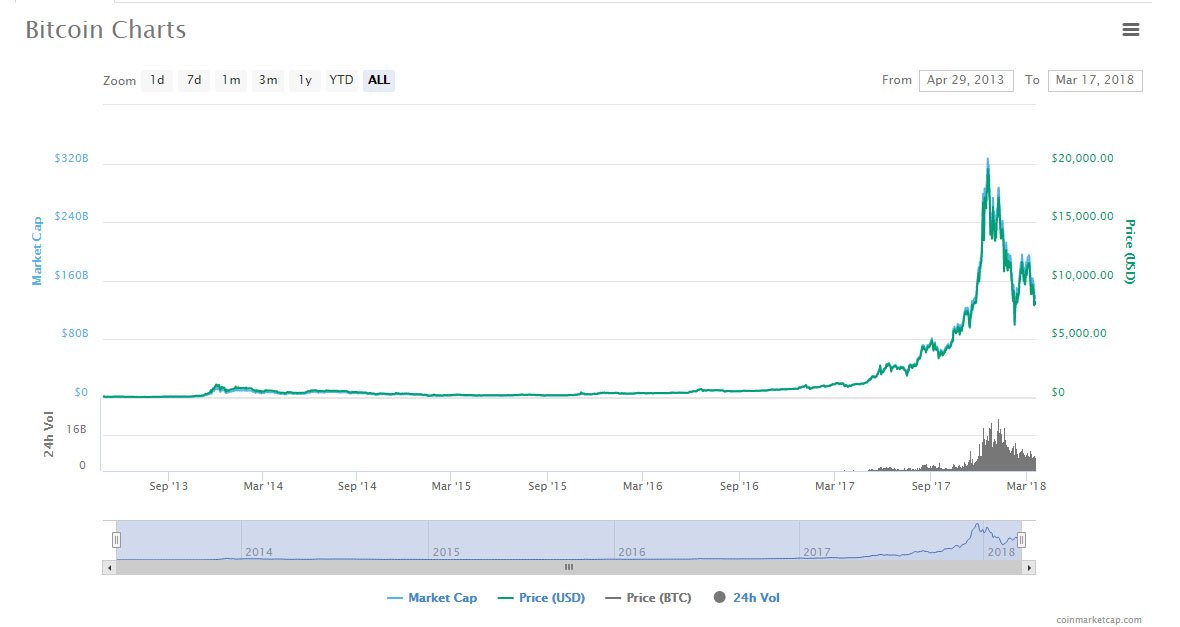This screenshot has width=1180, height=627.
Task: Grab the right navigator range handle
Action: click(x=1021, y=540)
